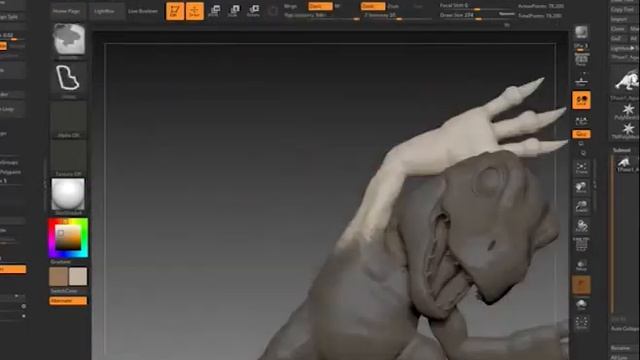
Task: Click the Rotate view icon on right shelf
Action: coord(581,226)
